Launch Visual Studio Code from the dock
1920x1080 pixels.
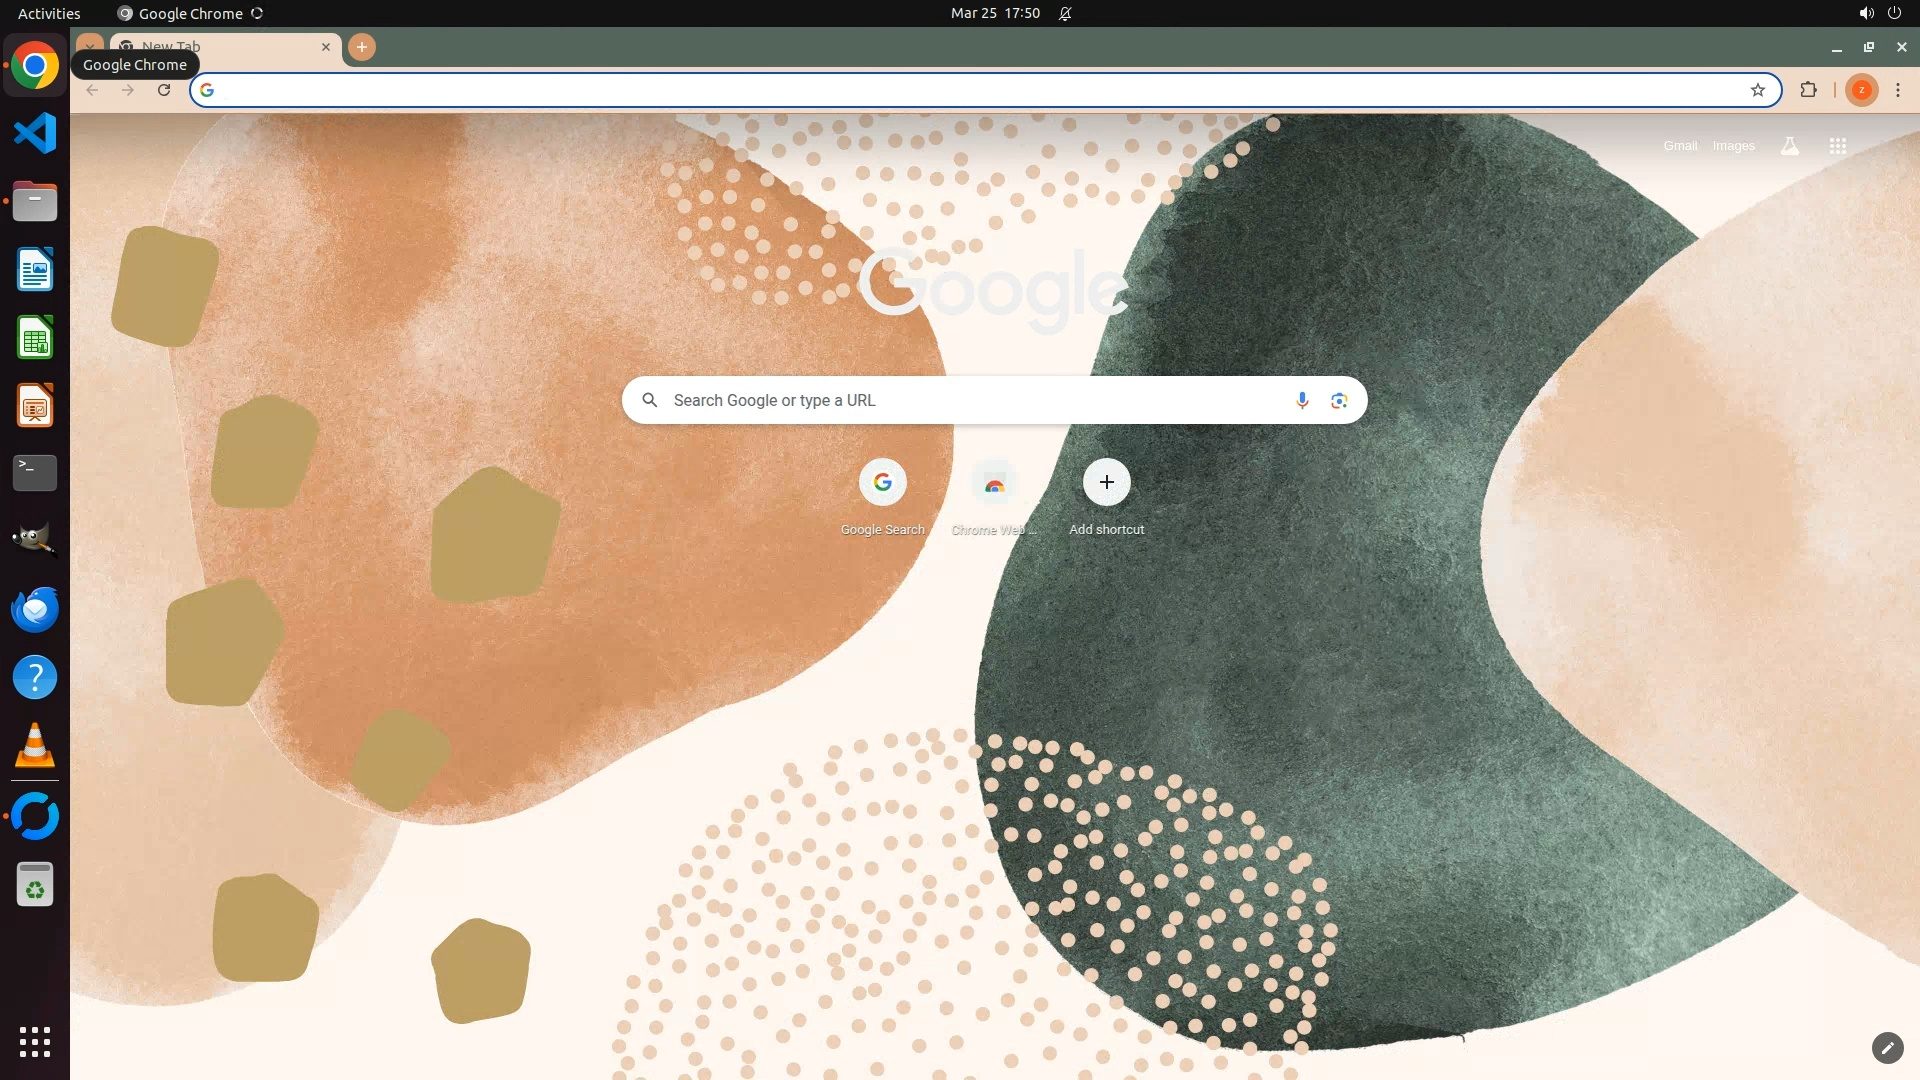pos(35,133)
